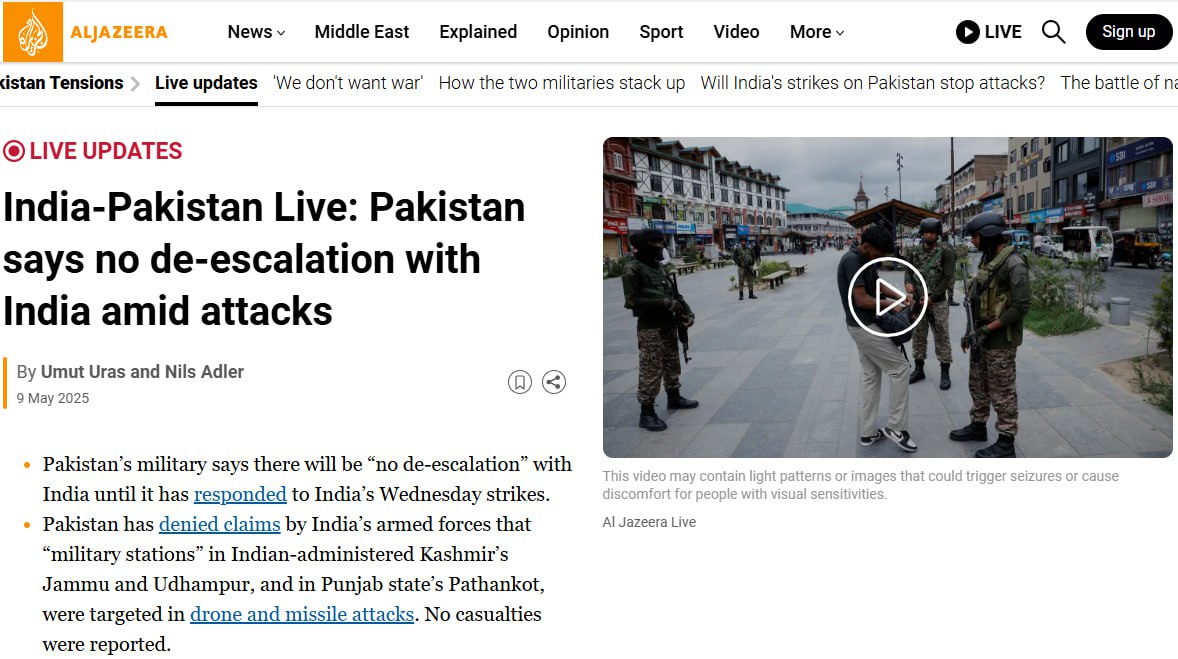Image resolution: width=1178 pixels, height=659 pixels.
Task: Follow the 'responded' hyperlink
Action: pyautogui.click(x=240, y=494)
